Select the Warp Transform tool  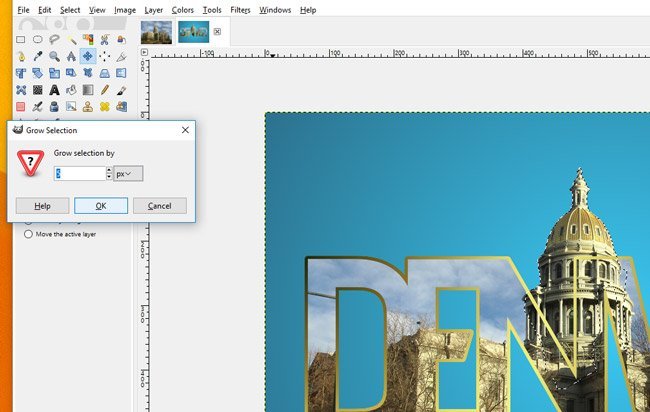[x=38, y=90]
